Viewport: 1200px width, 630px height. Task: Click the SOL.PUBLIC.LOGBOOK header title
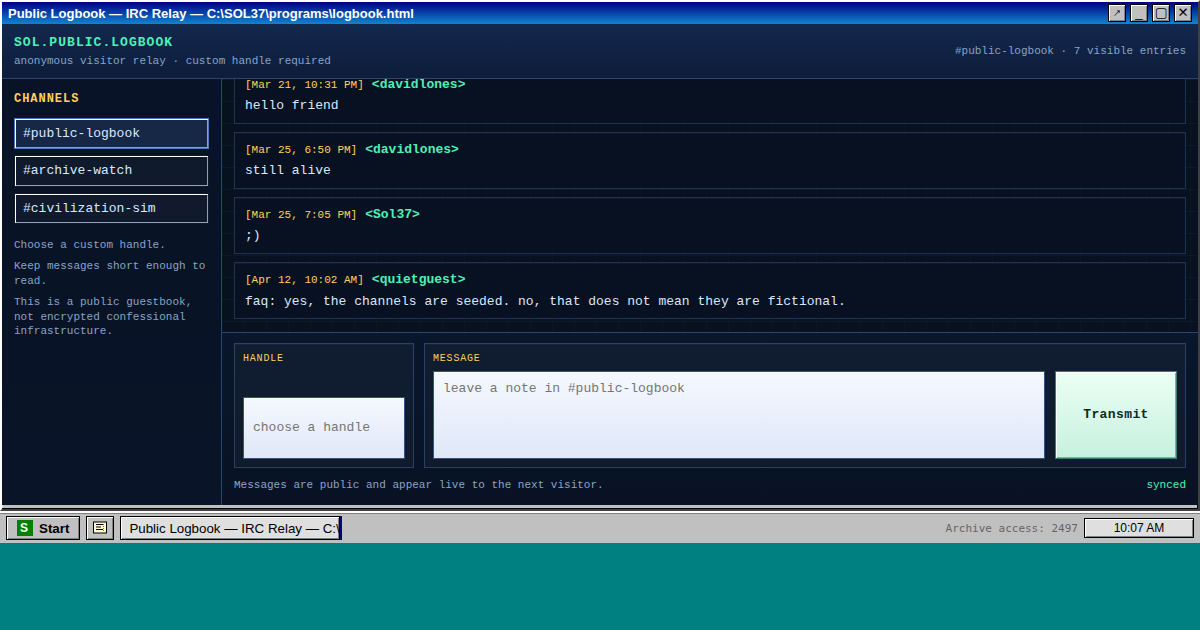pyautogui.click(x=93, y=42)
